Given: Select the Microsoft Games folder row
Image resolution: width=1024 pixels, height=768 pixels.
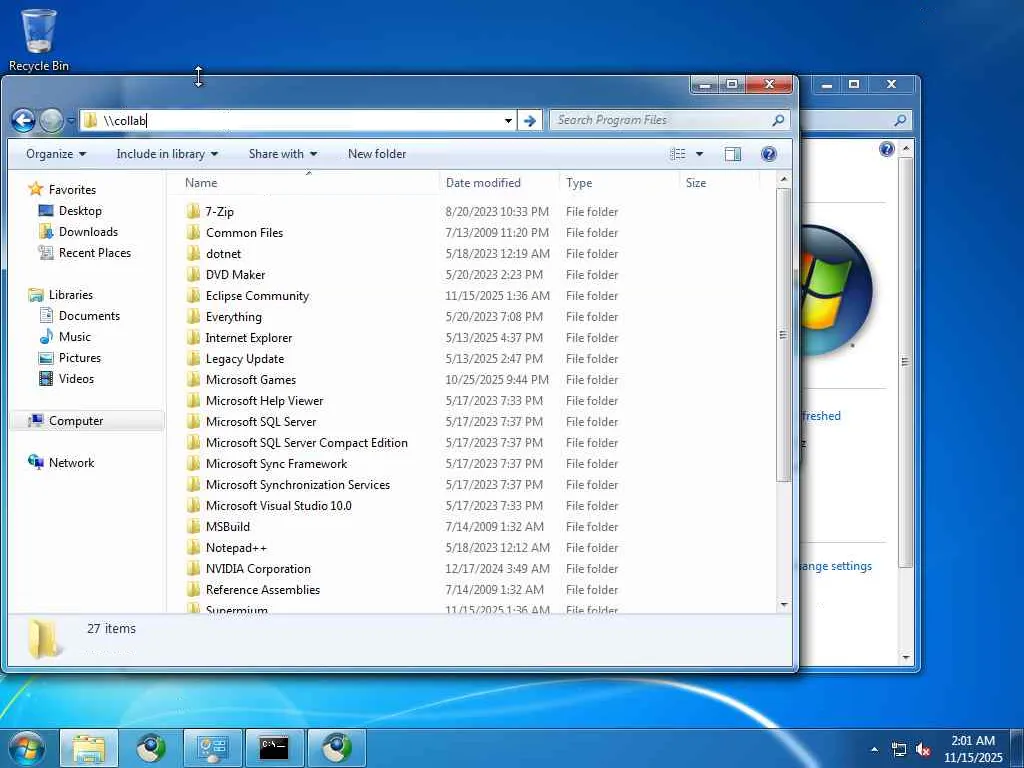Looking at the screenshot, I should click(x=470, y=379).
